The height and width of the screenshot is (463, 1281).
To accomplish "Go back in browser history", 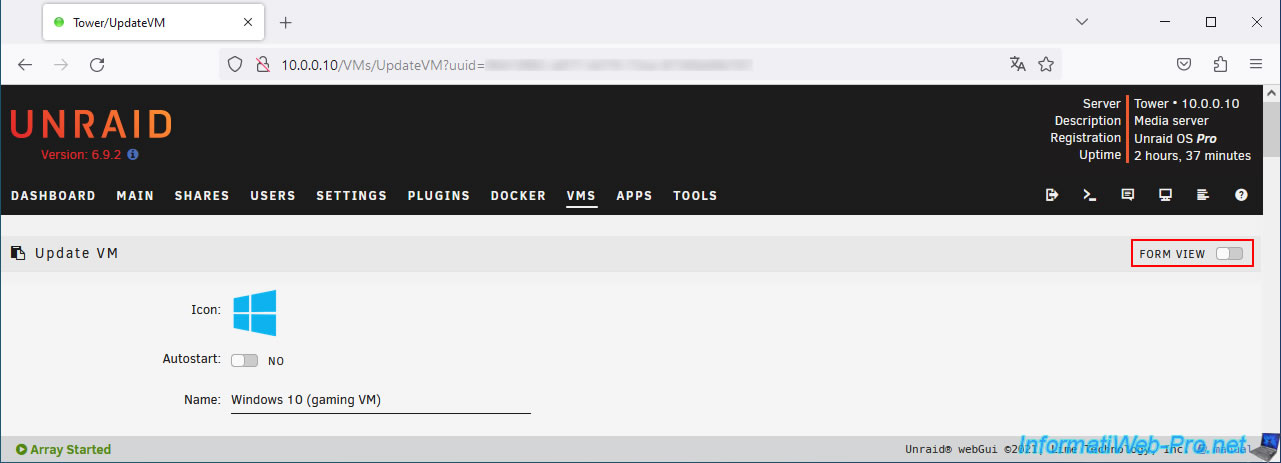I will tap(26, 64).
